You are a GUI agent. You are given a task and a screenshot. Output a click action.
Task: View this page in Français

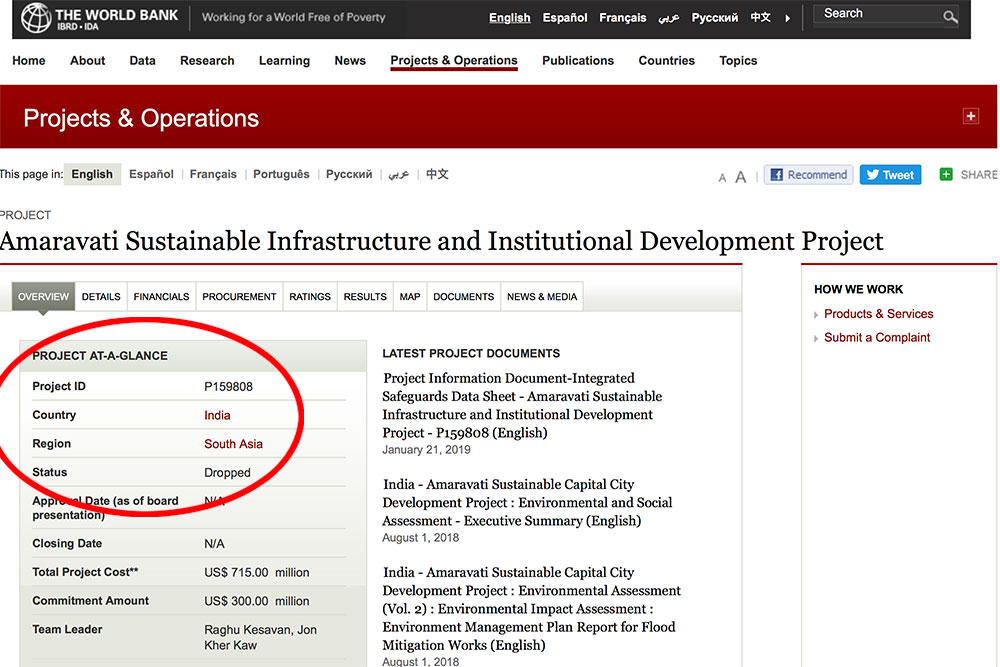pos(213,174)
